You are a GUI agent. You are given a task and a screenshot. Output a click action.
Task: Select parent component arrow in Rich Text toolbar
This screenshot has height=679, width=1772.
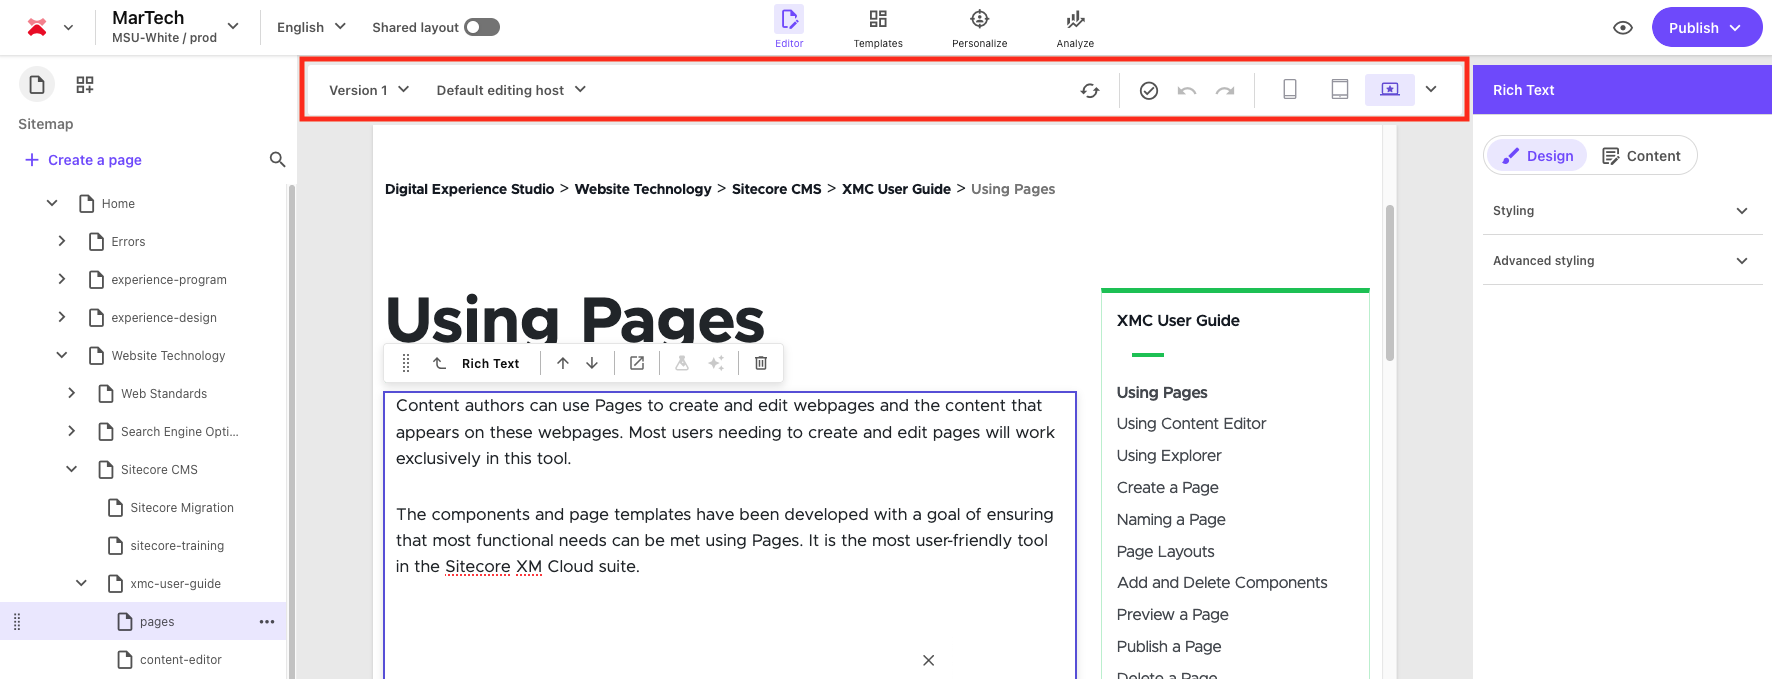pyautogui.click(x=439, y=363)
